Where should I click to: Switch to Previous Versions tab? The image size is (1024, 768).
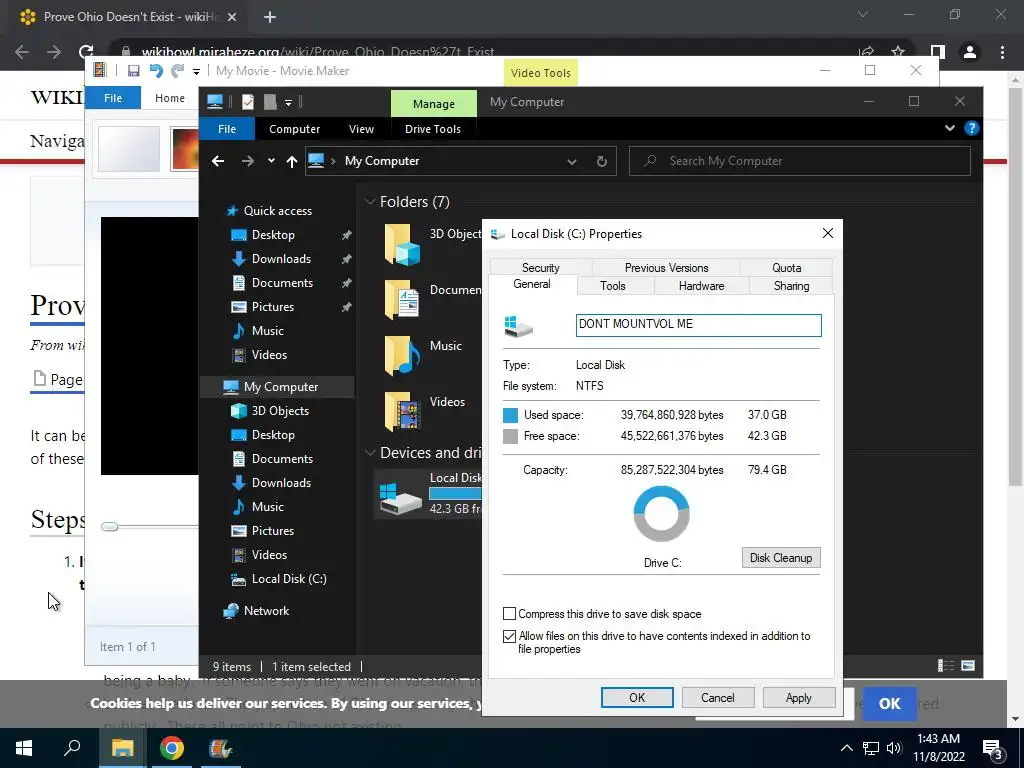pyautogui.click(x=666, y=268)
